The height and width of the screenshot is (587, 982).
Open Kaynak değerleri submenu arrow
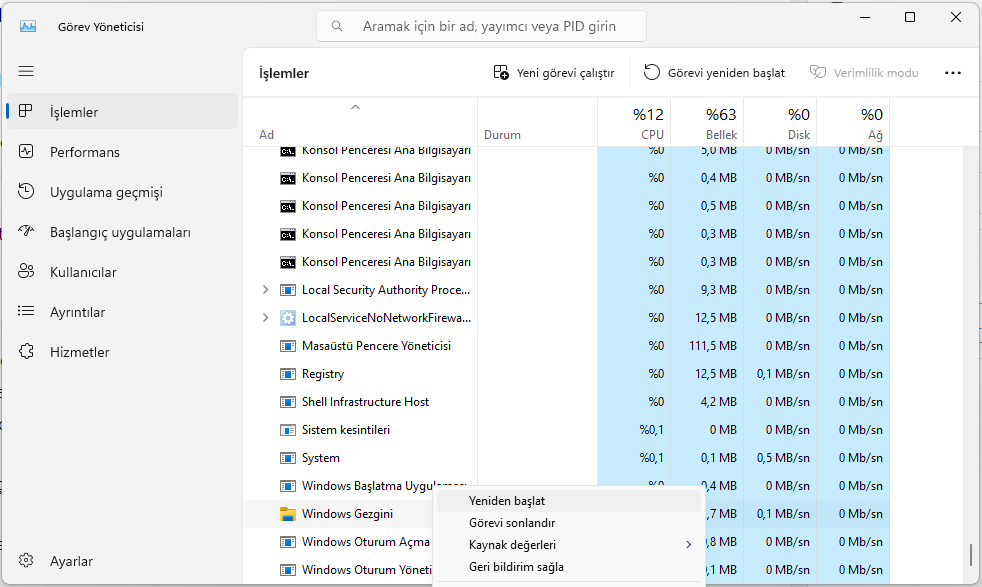688,545
